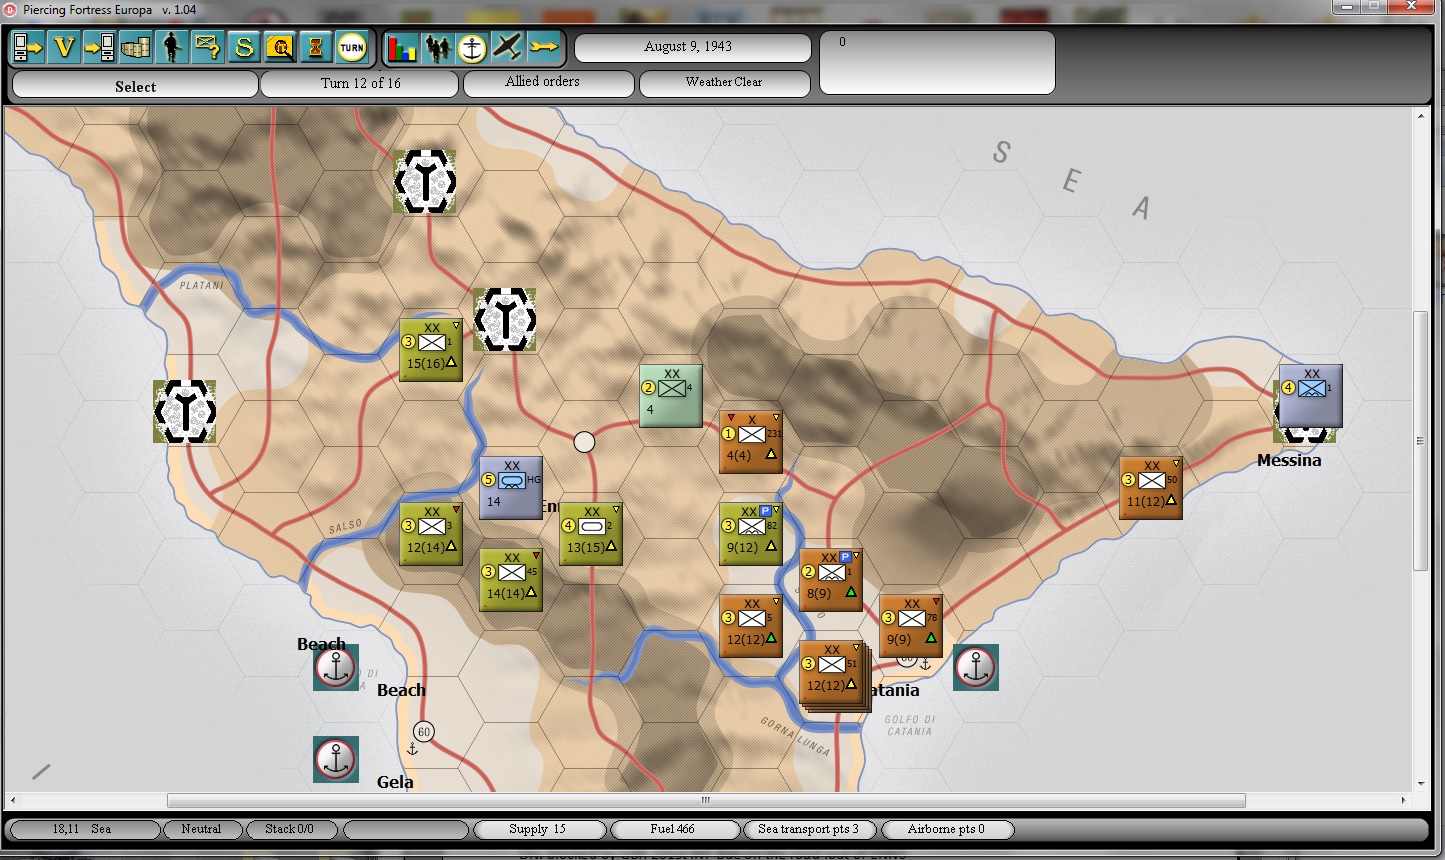The width and height of the screenshot is (1445, 860).
Task: Close the Piercing Fortress Europa window
Action: [x=1411, y=7]
